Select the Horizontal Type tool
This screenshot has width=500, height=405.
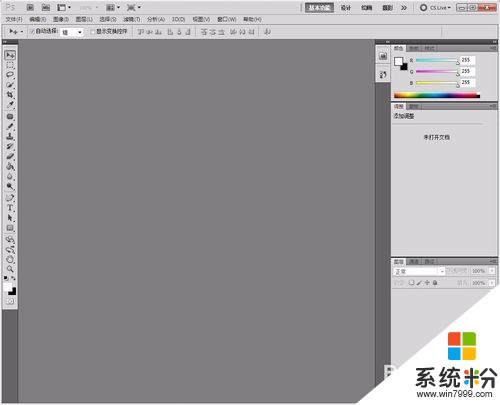pyautogui.click(x=10, y=208)
